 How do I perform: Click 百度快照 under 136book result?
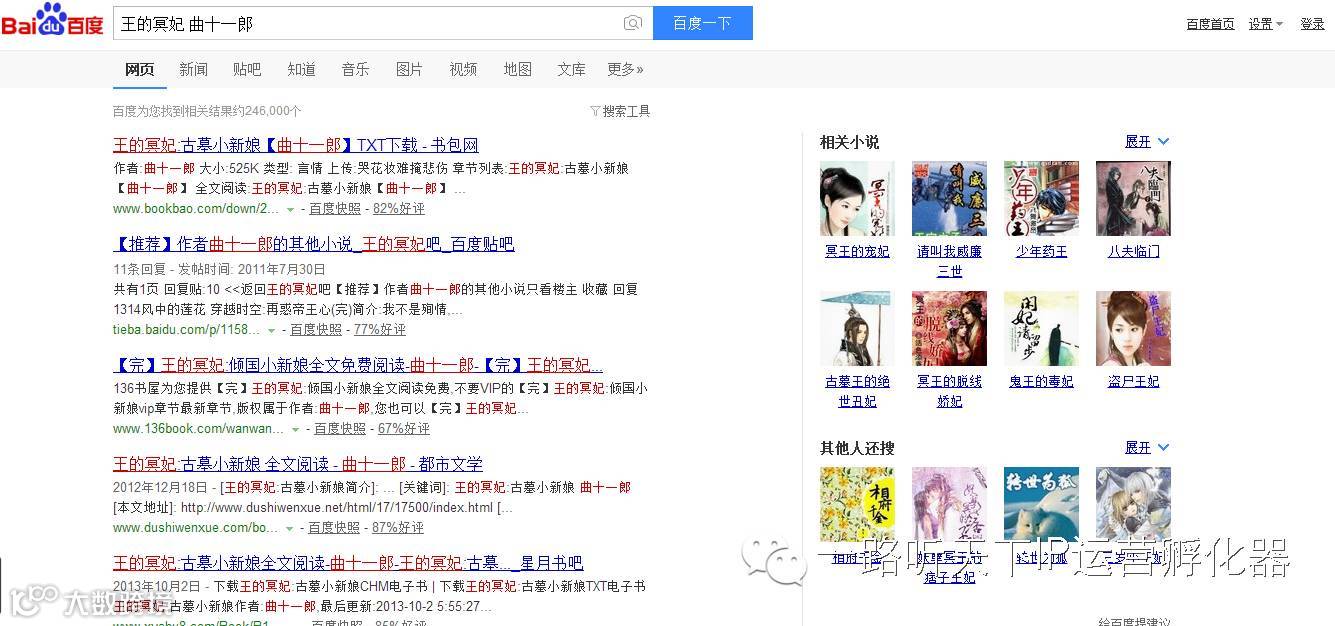pyautogui.click(x=340, y=429)
